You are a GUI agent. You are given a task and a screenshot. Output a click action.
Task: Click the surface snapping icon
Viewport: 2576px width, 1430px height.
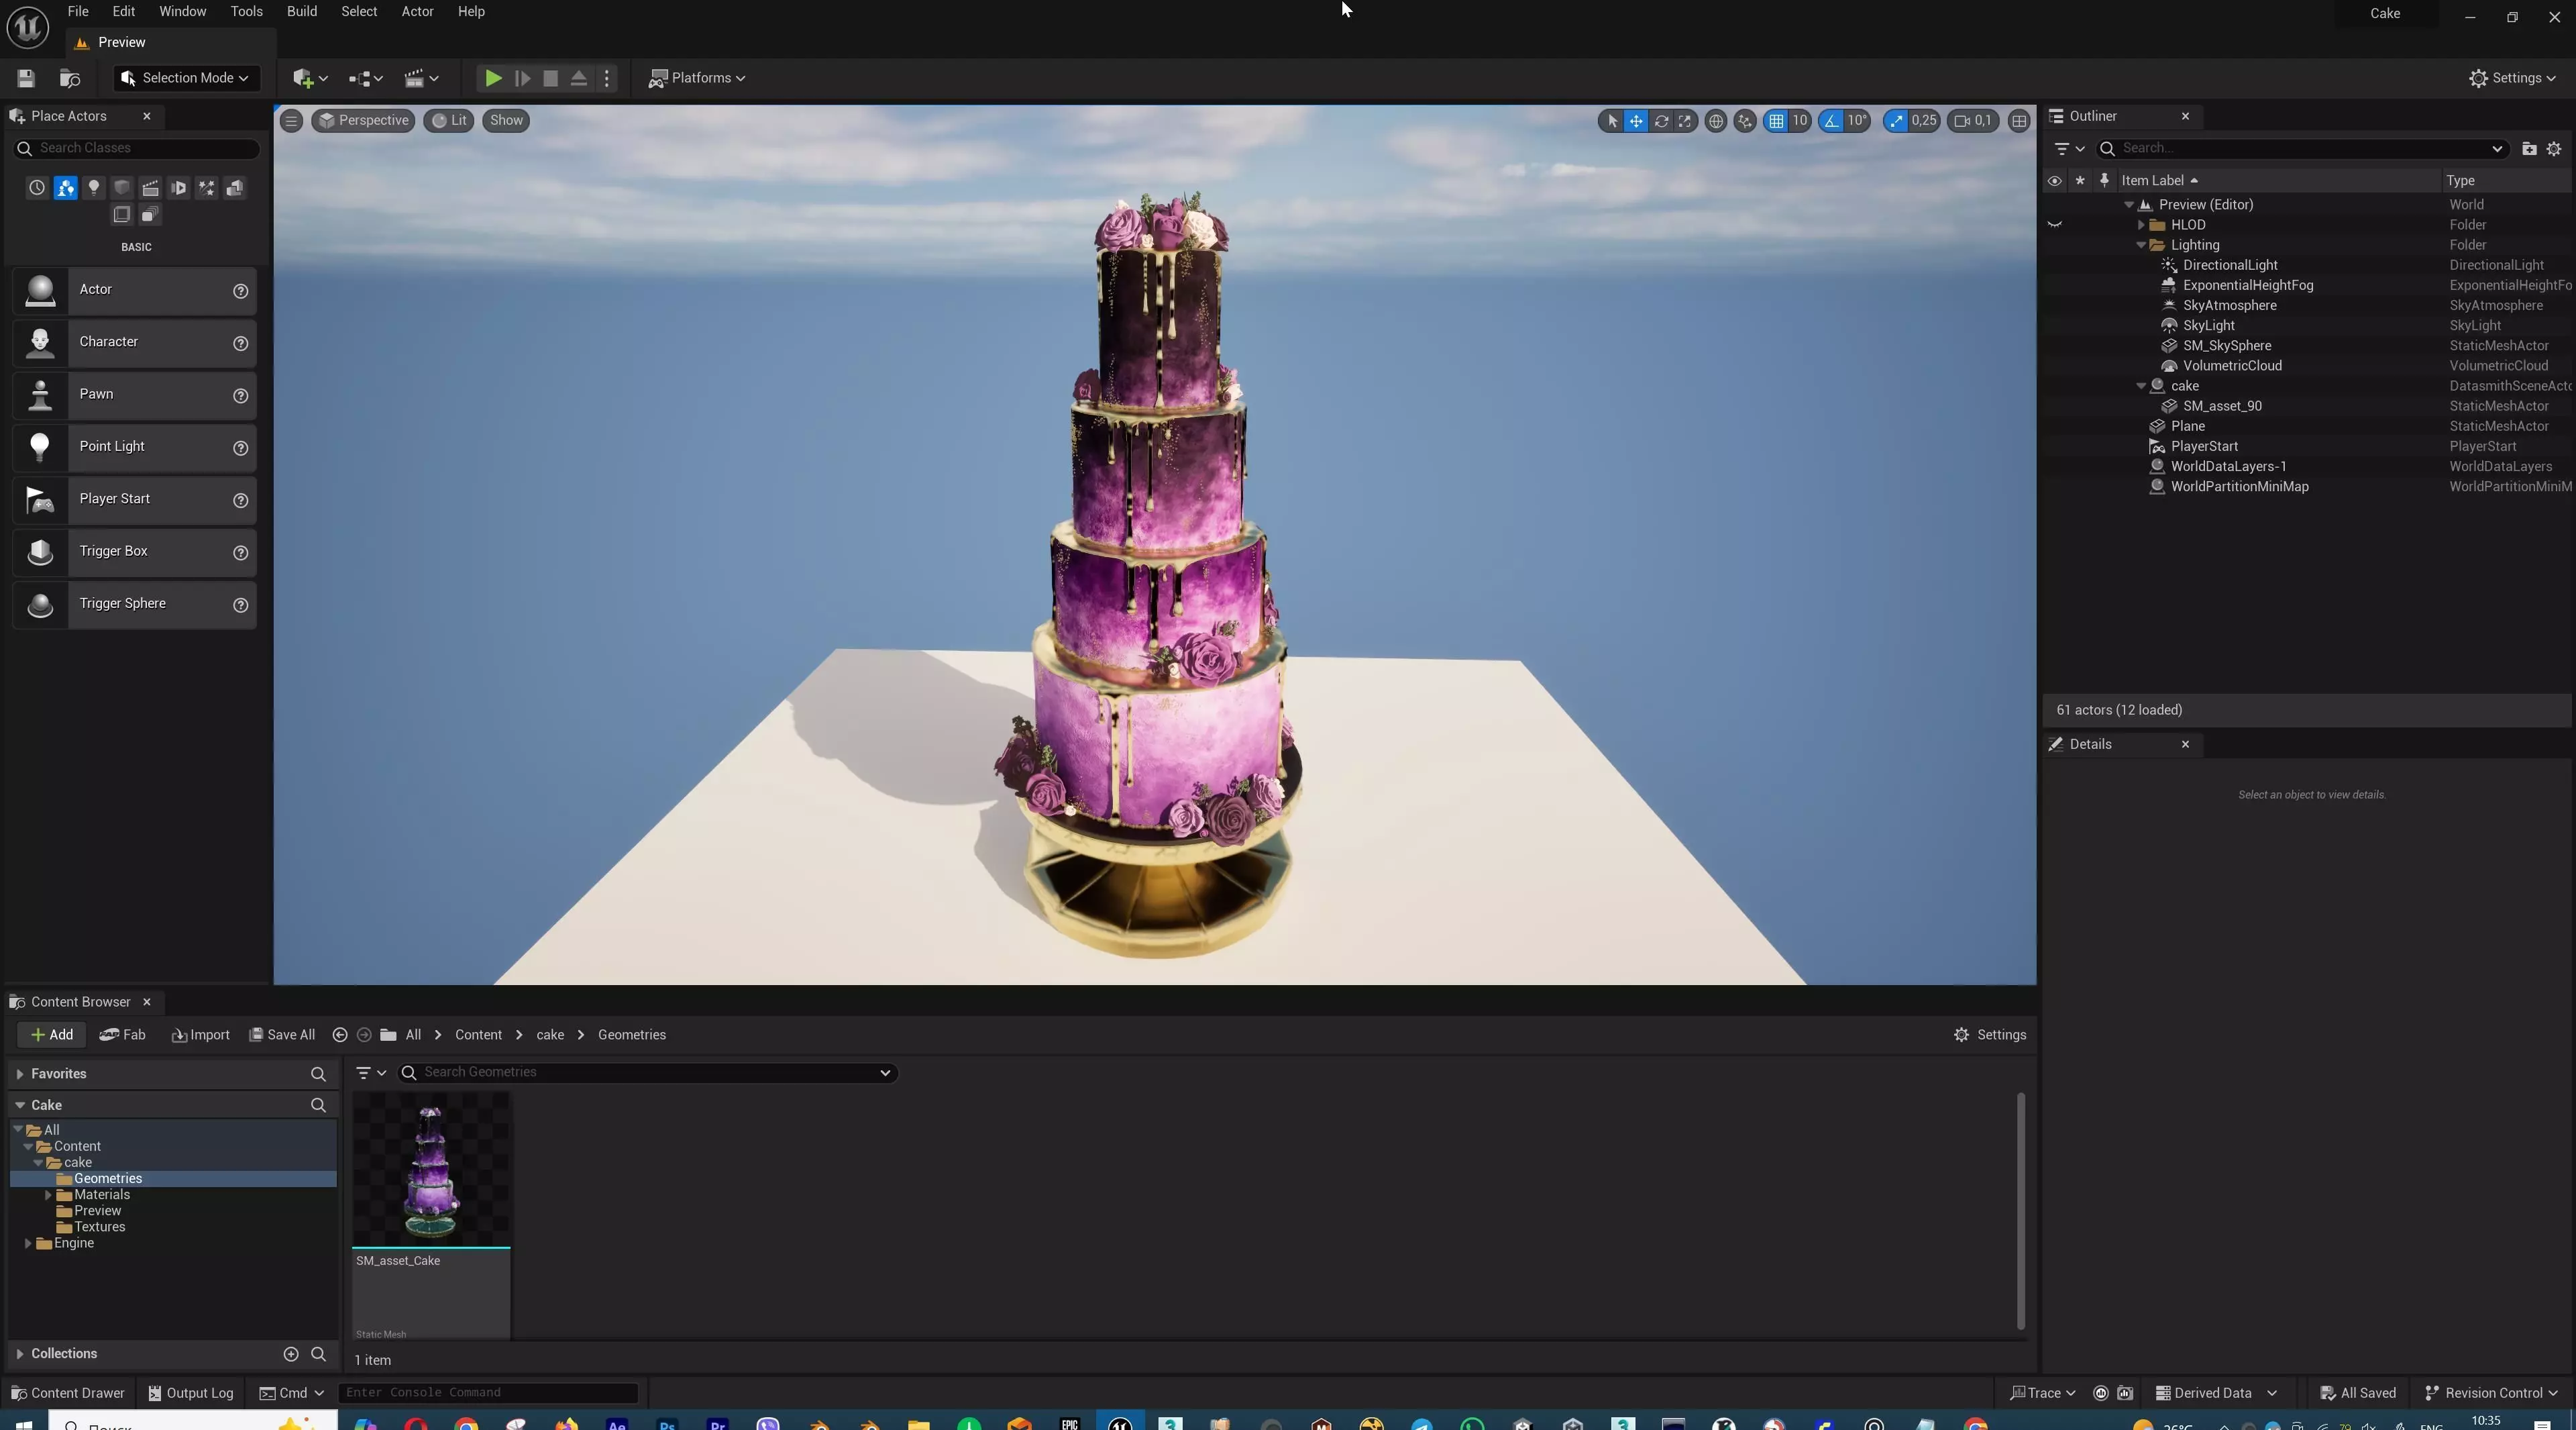(x=1745, y=121)
